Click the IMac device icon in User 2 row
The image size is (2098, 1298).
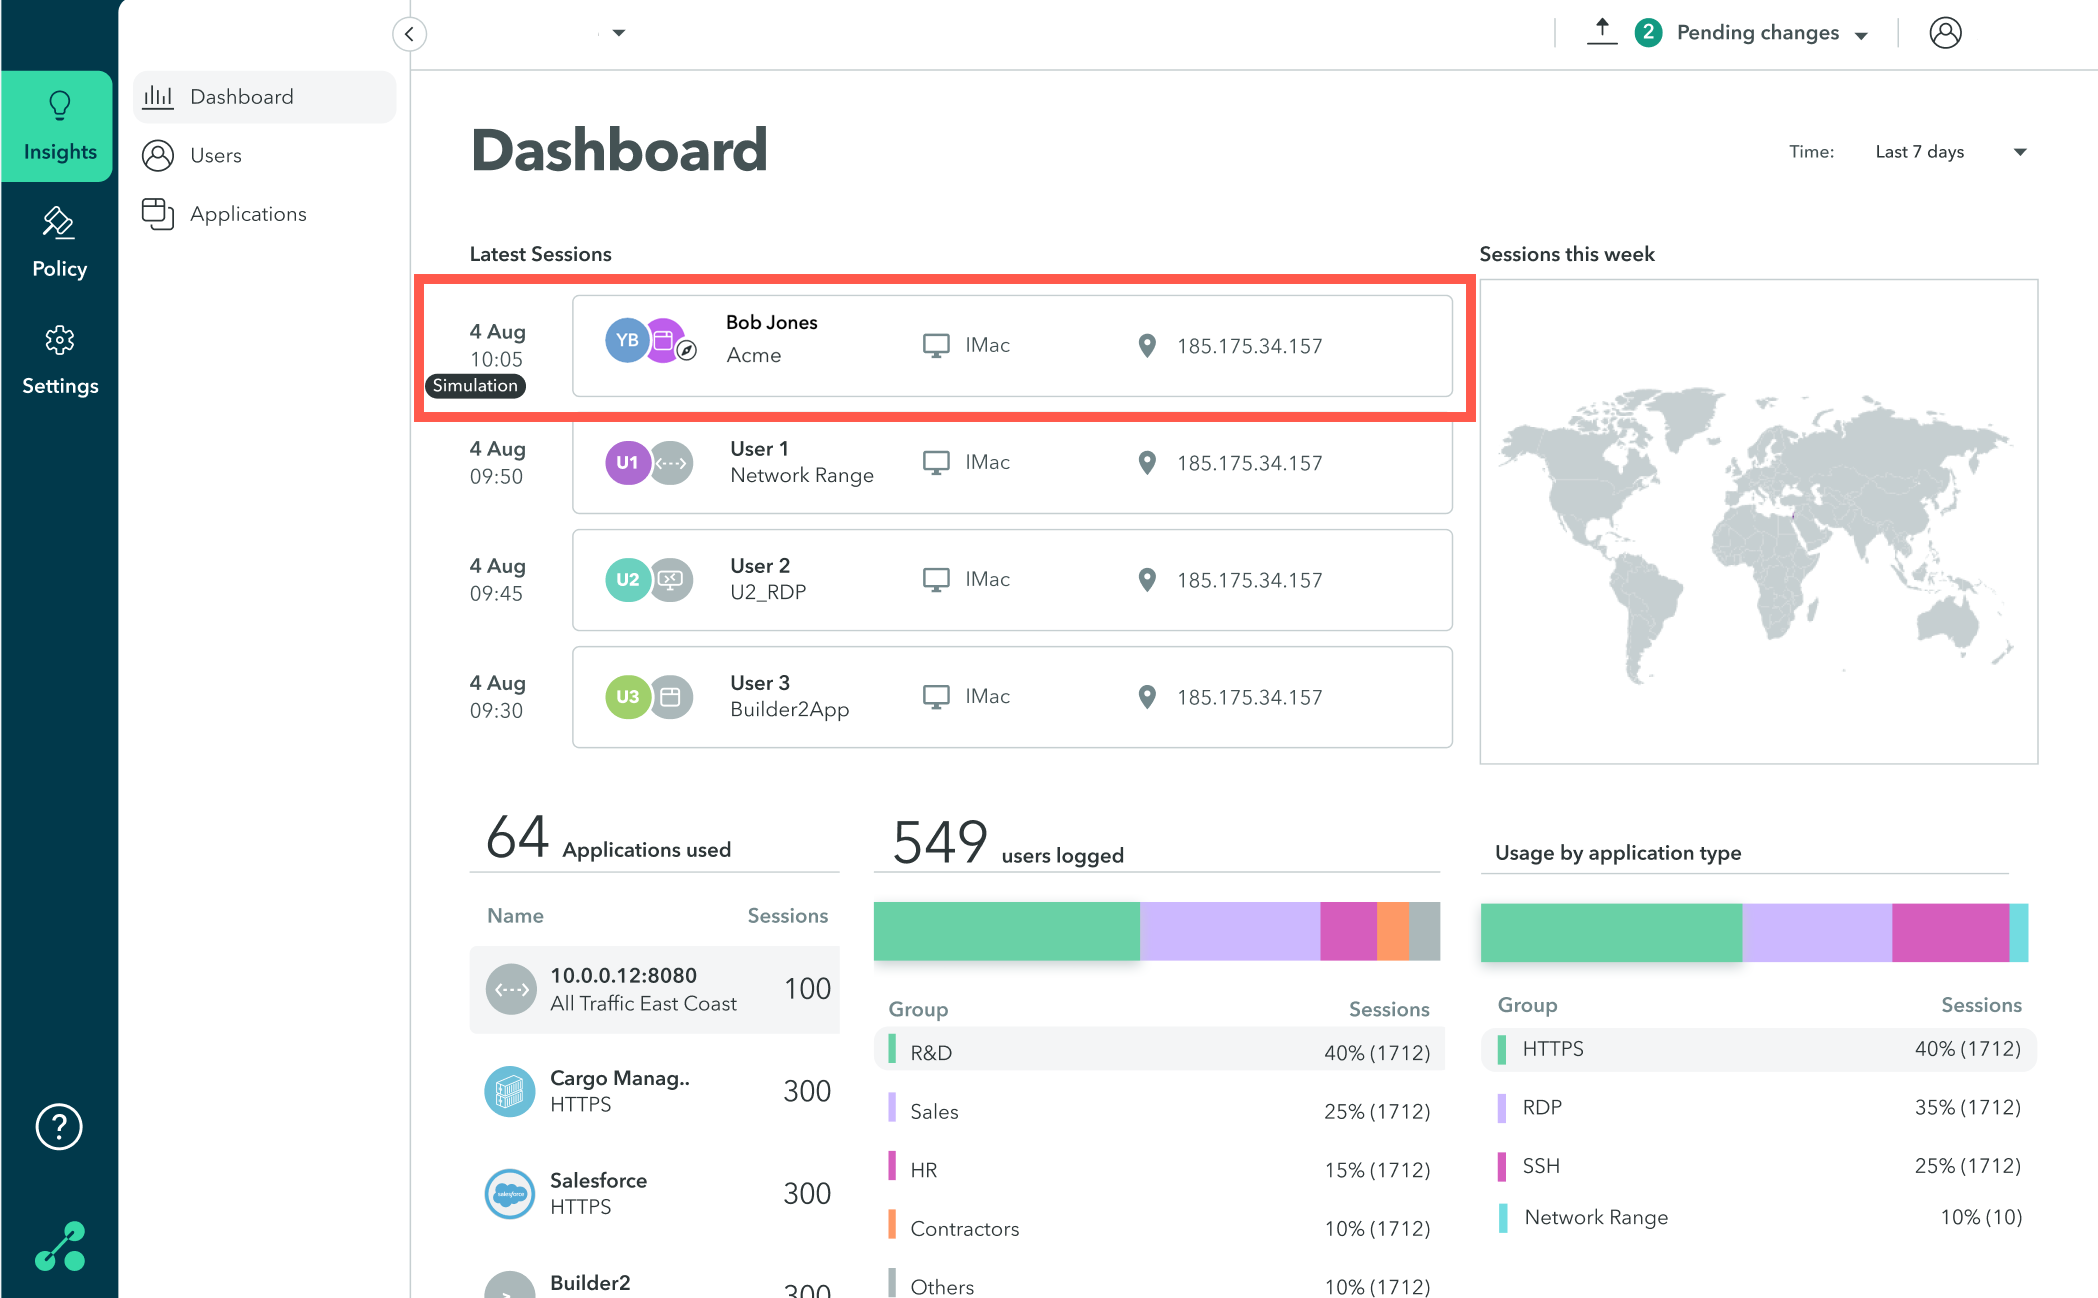(936, 580)
